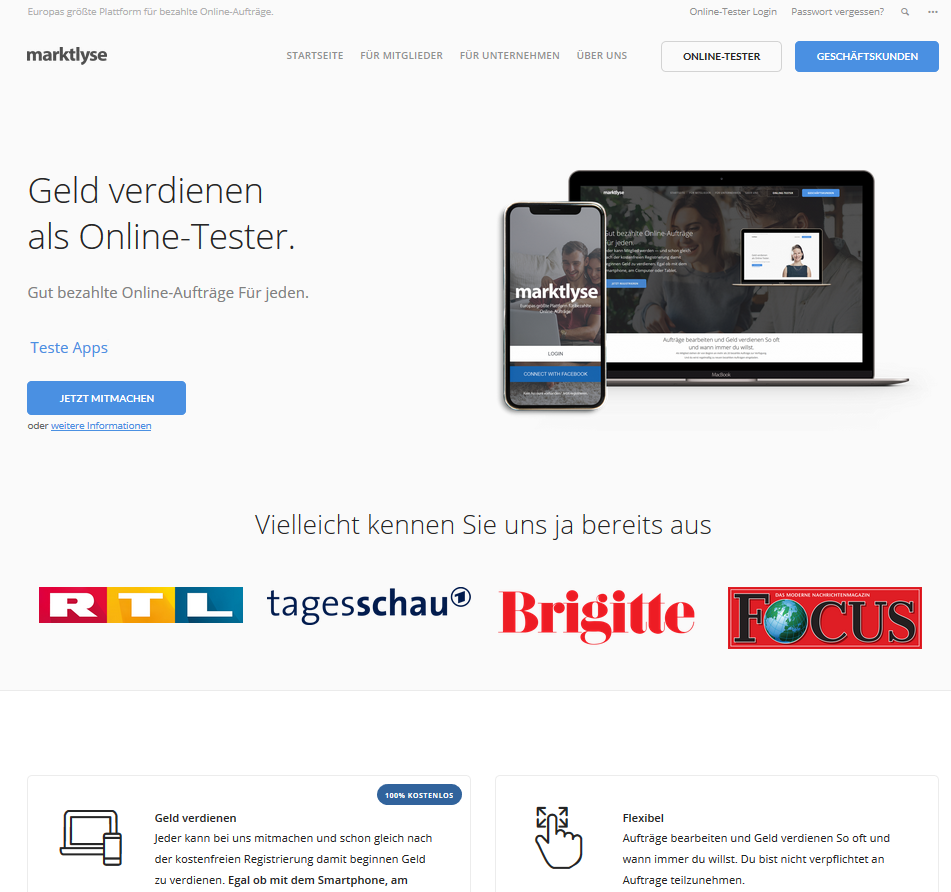Image resolution: width=951 pixels, height=892 pixels.
Task: Open Für Mitglieder menu item
Action: click(402, 56)
